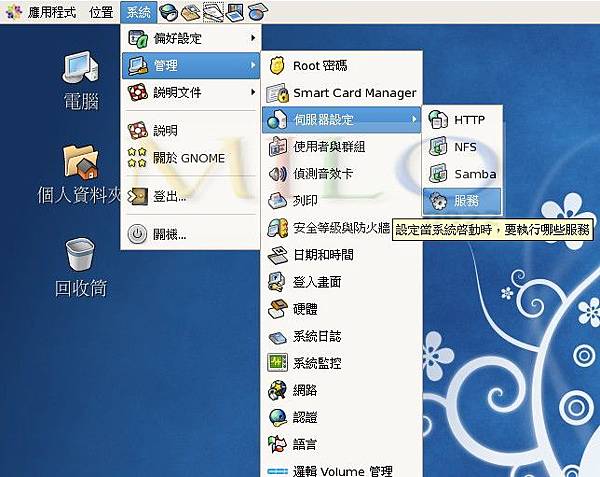Open 系統監控 system monitor

click(342, 363)
